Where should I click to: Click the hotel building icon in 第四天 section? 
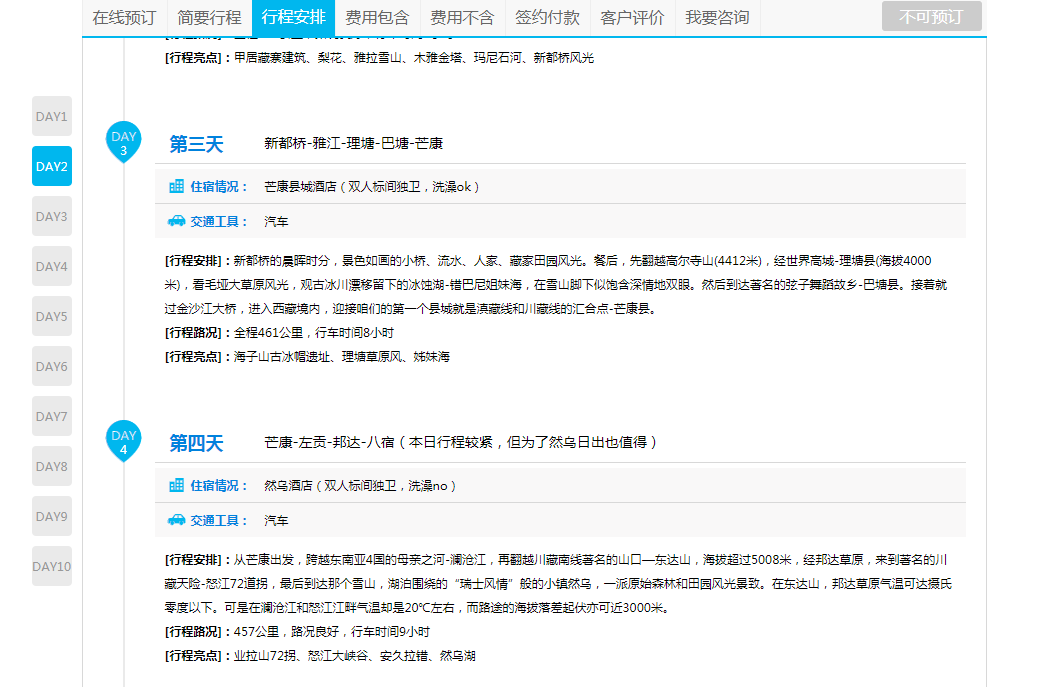coord(177,485)
